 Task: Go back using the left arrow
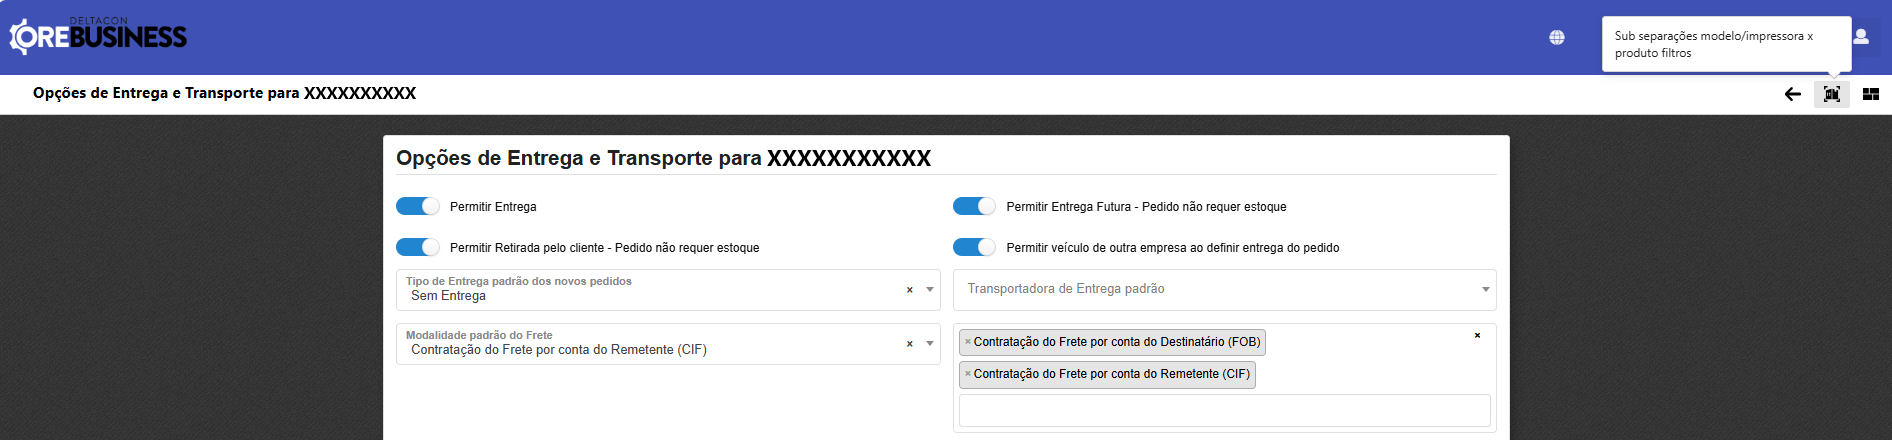[1792, 94]
